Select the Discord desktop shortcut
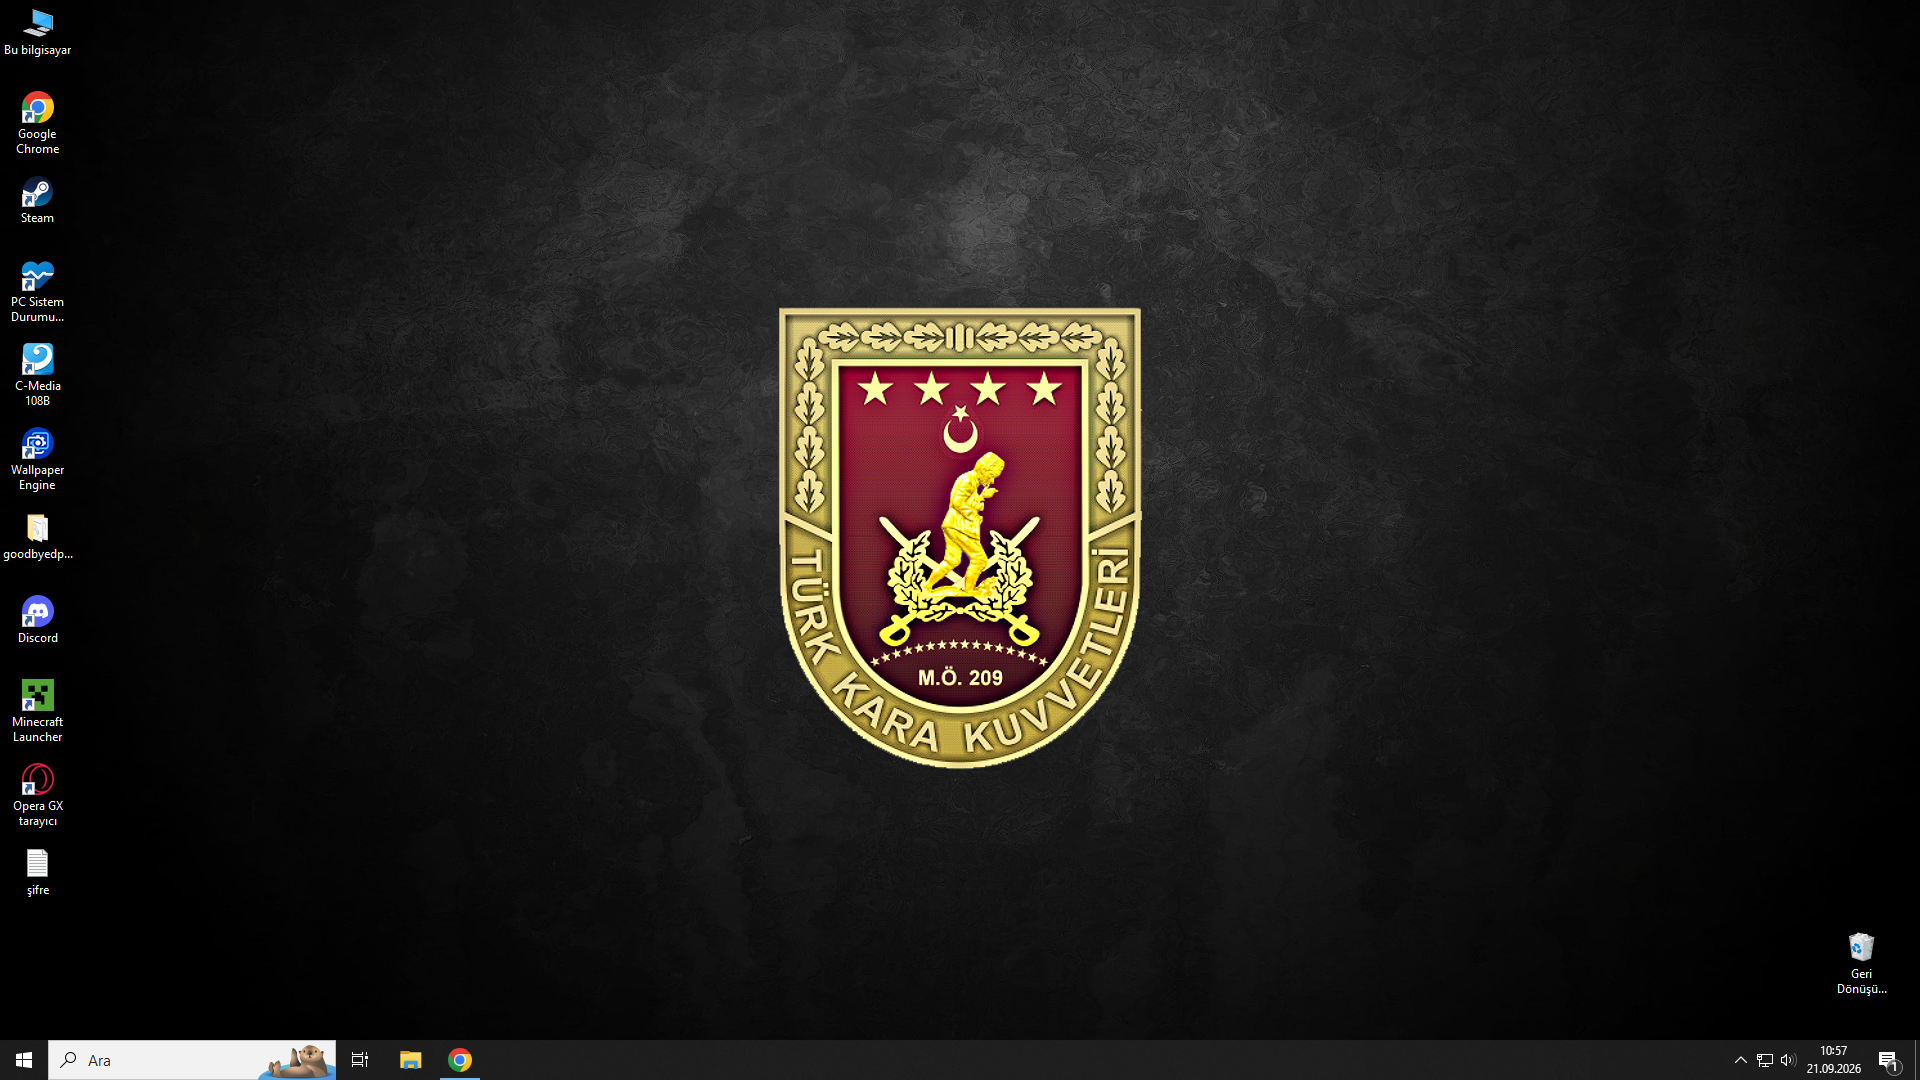The height and width of the screenshot is (1080, 1920). pyautogui.click(x=37, y=620)
